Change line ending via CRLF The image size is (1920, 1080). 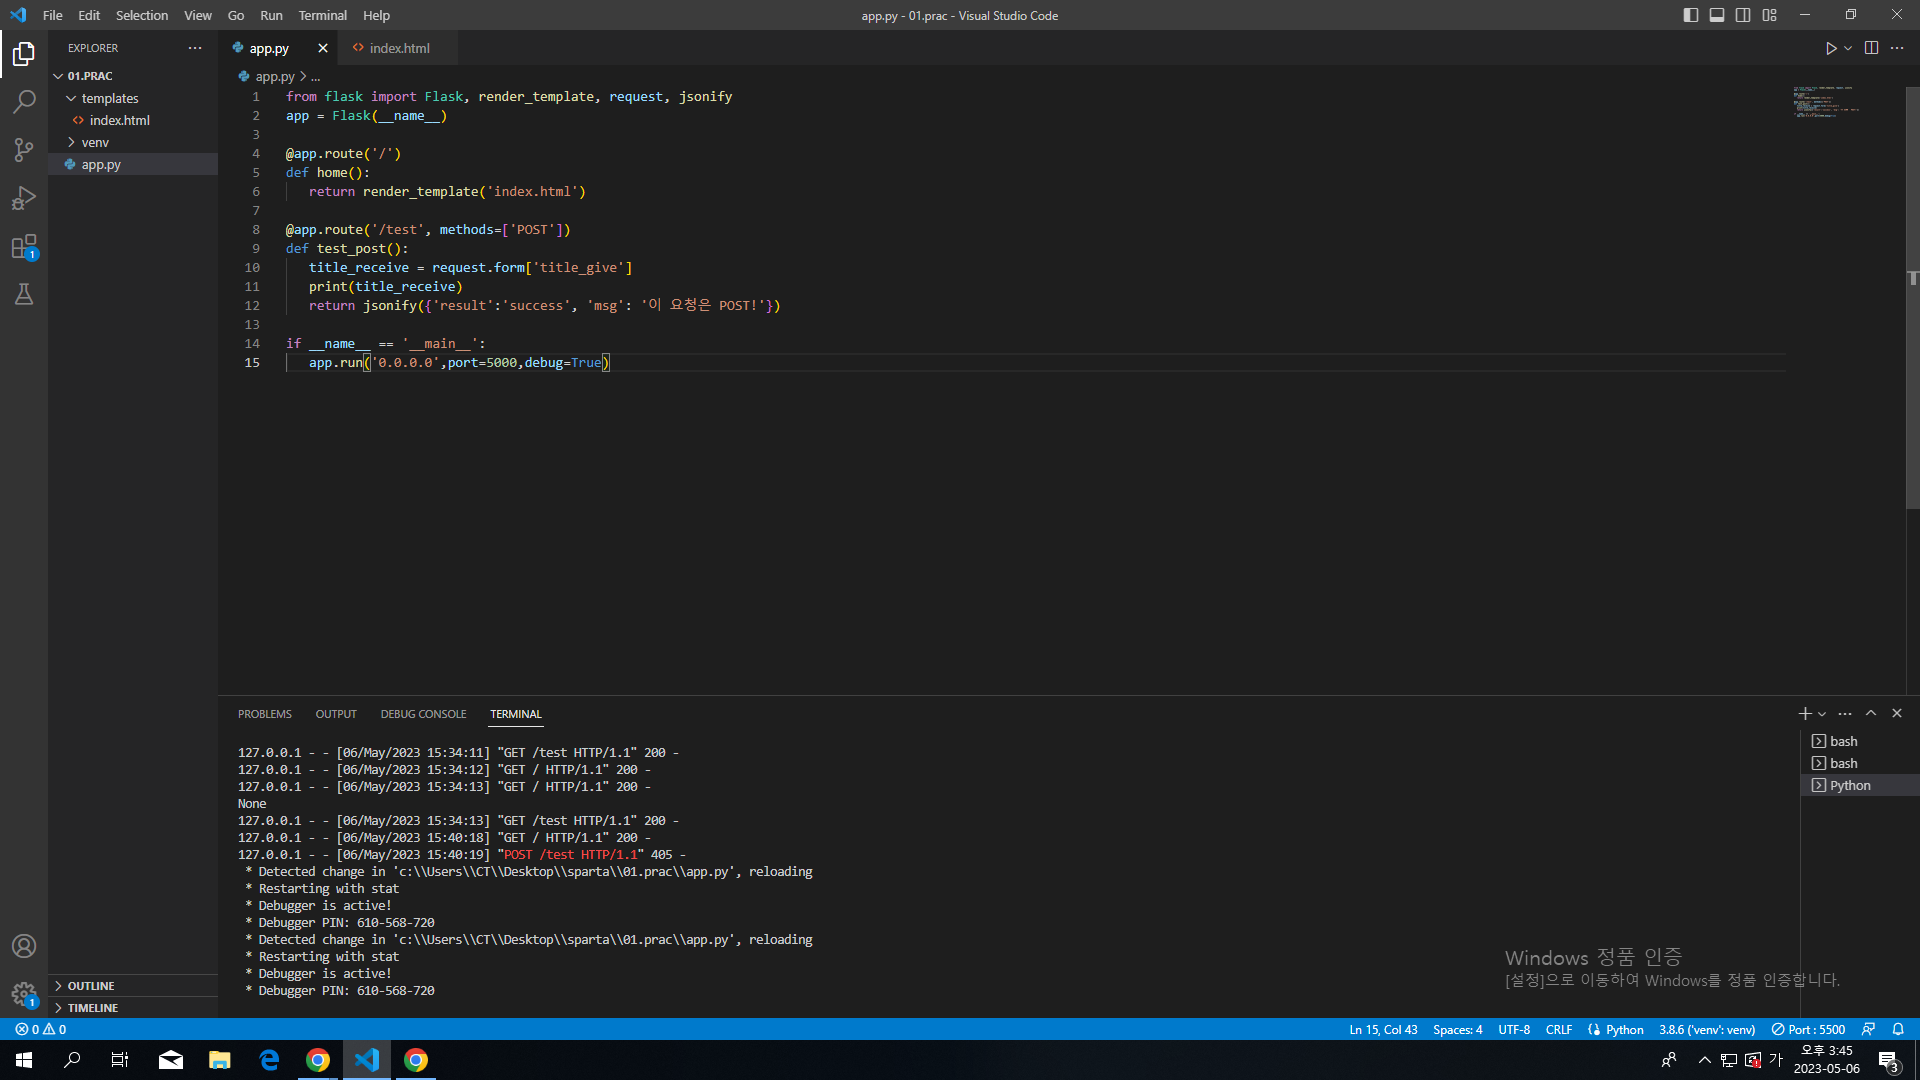coord(1559,1029)
